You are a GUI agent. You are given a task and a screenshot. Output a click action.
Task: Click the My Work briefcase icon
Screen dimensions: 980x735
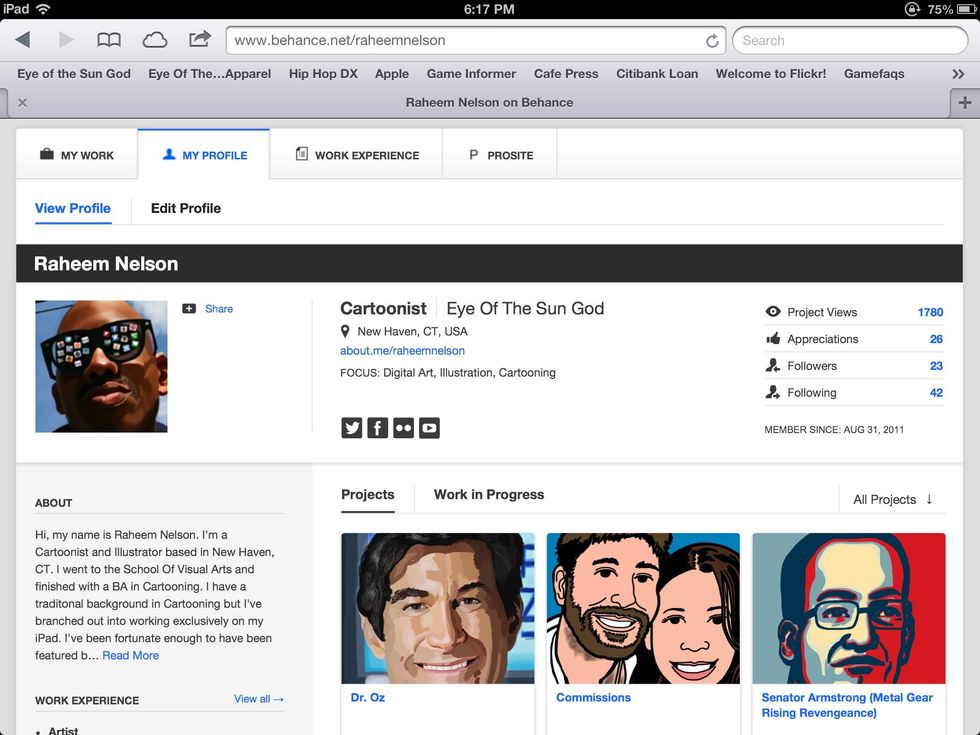47,154
